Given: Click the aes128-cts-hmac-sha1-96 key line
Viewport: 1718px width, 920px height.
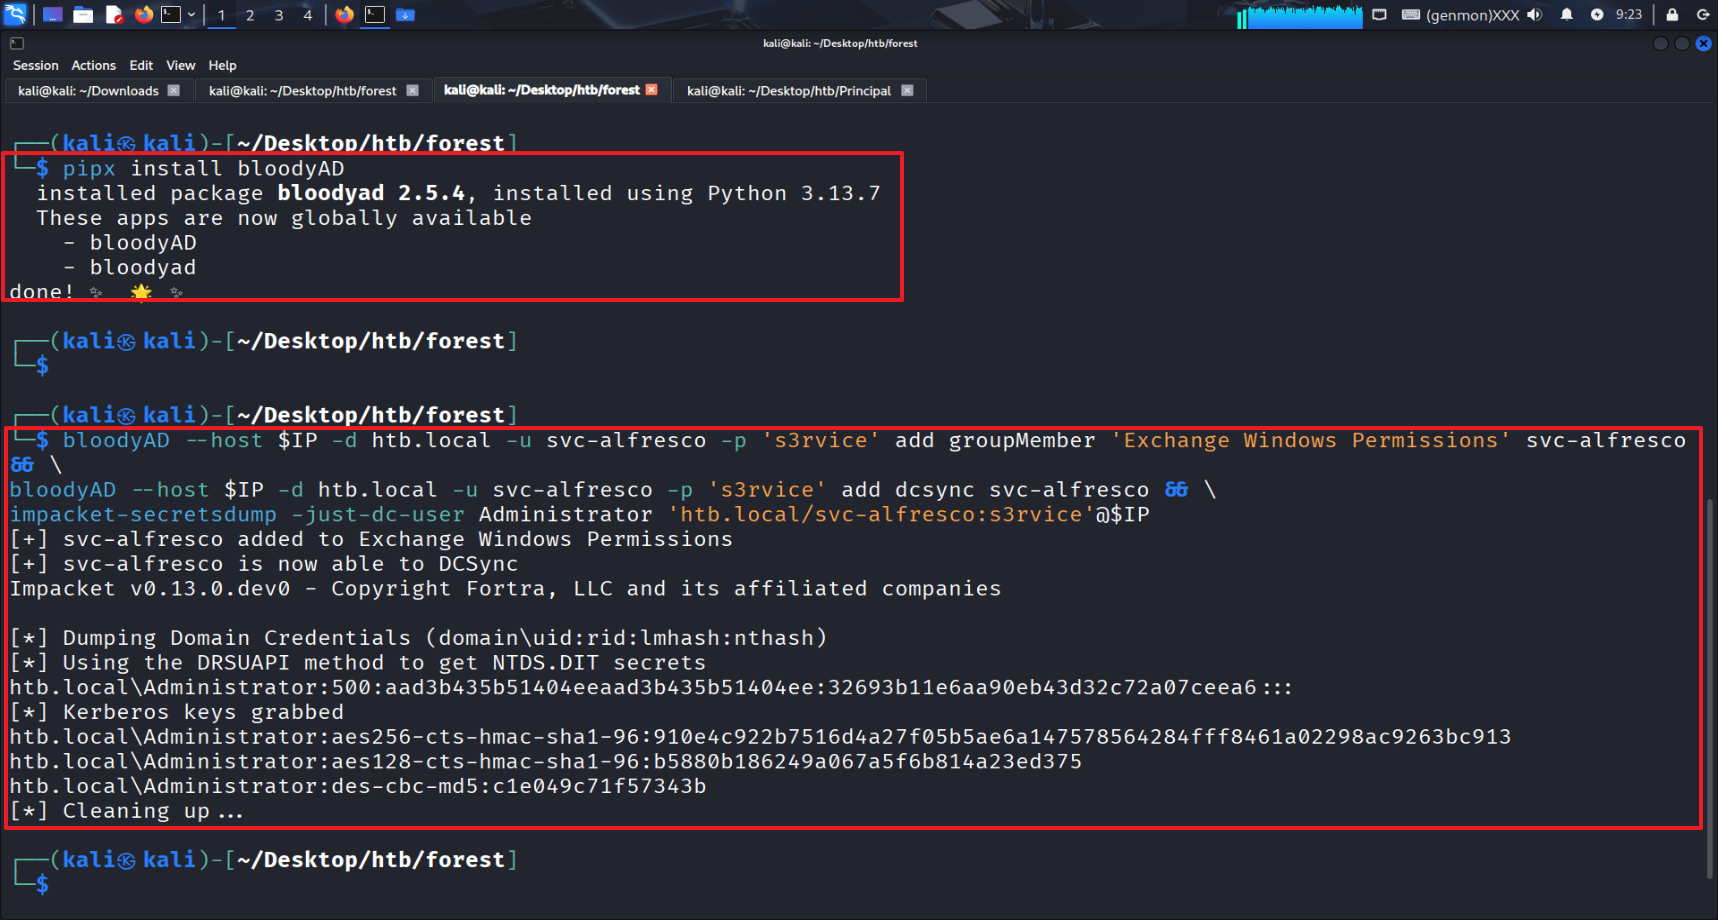Looking at the screenshot, I should (546, 762).
